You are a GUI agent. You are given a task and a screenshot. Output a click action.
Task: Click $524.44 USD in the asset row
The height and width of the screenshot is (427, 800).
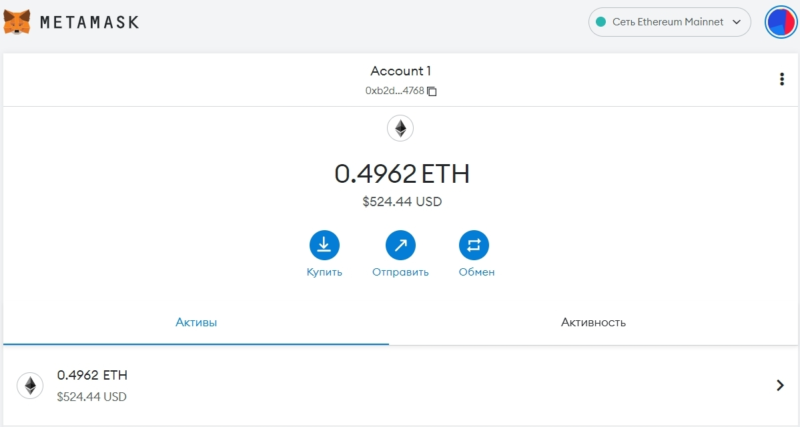tap(92, 397)
